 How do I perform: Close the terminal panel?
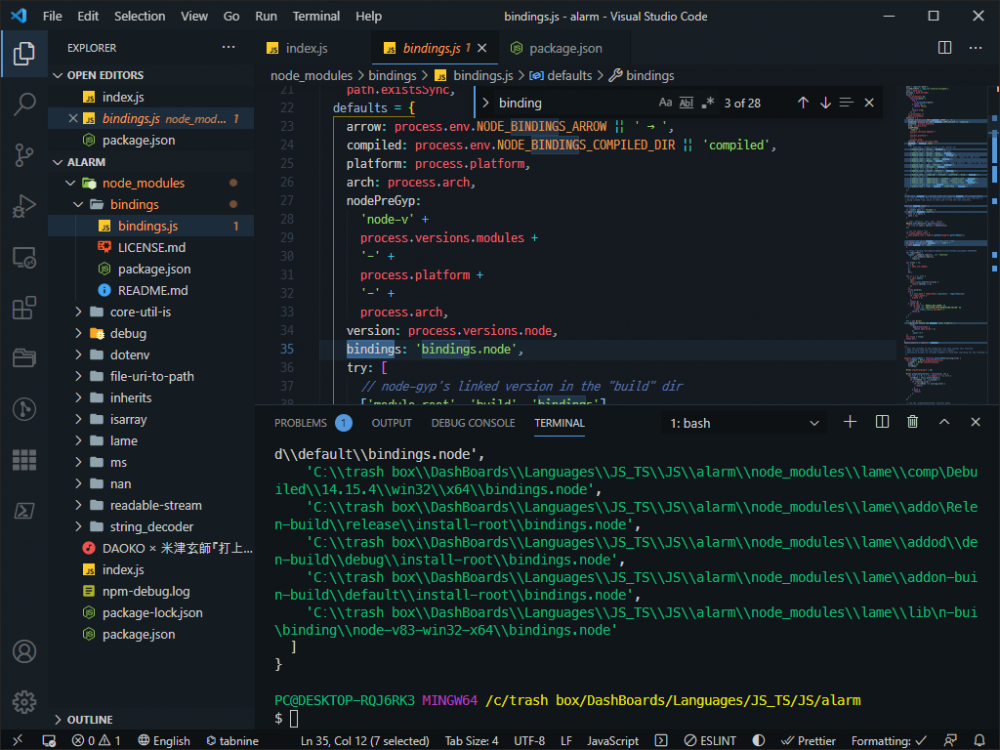pos(975,422)
